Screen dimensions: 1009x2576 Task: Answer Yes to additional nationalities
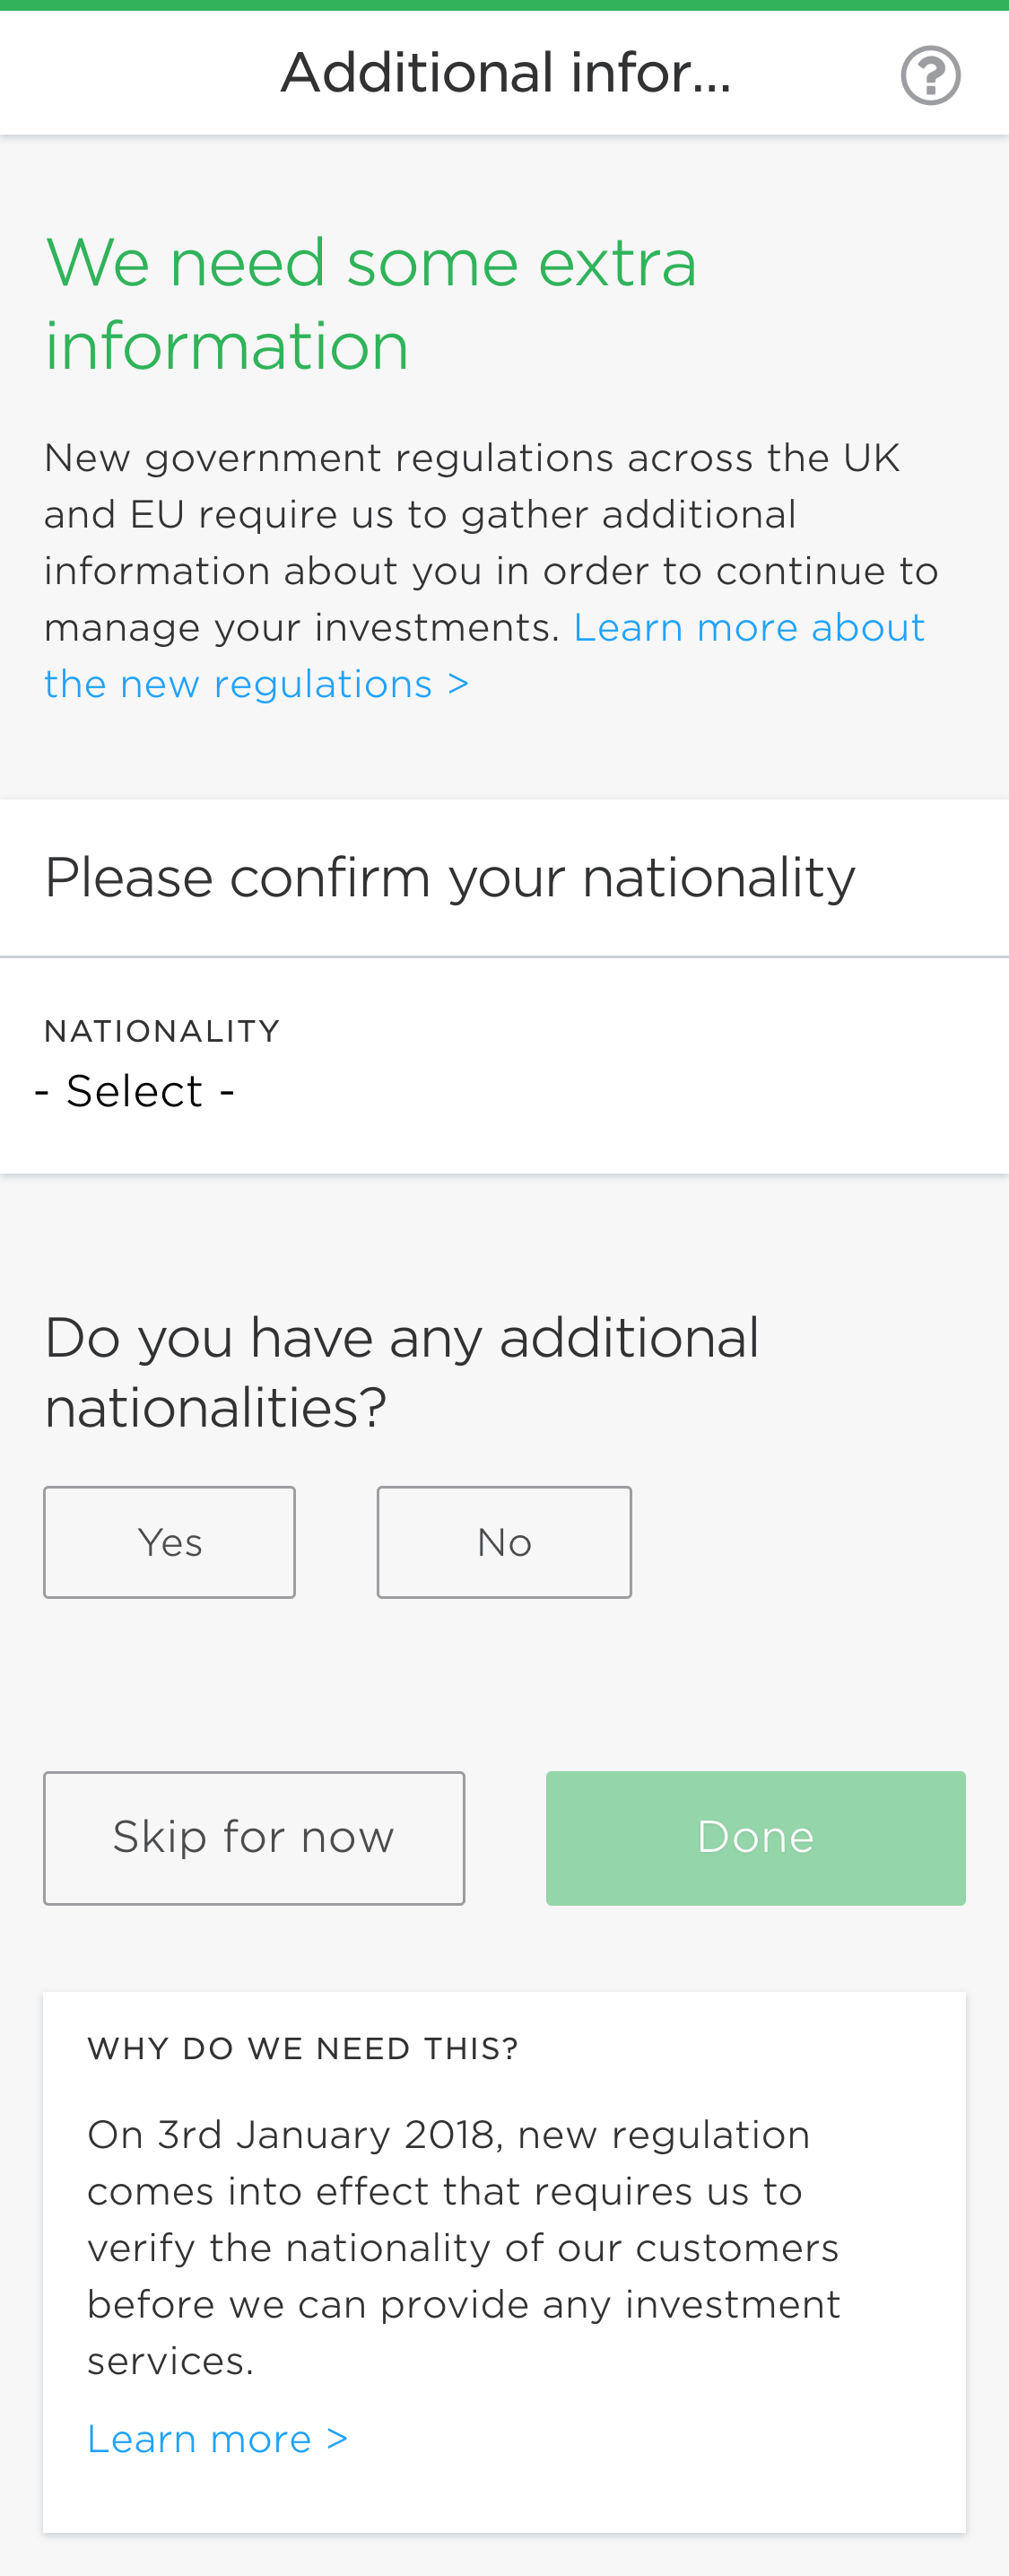click(x=169, y=1542)
